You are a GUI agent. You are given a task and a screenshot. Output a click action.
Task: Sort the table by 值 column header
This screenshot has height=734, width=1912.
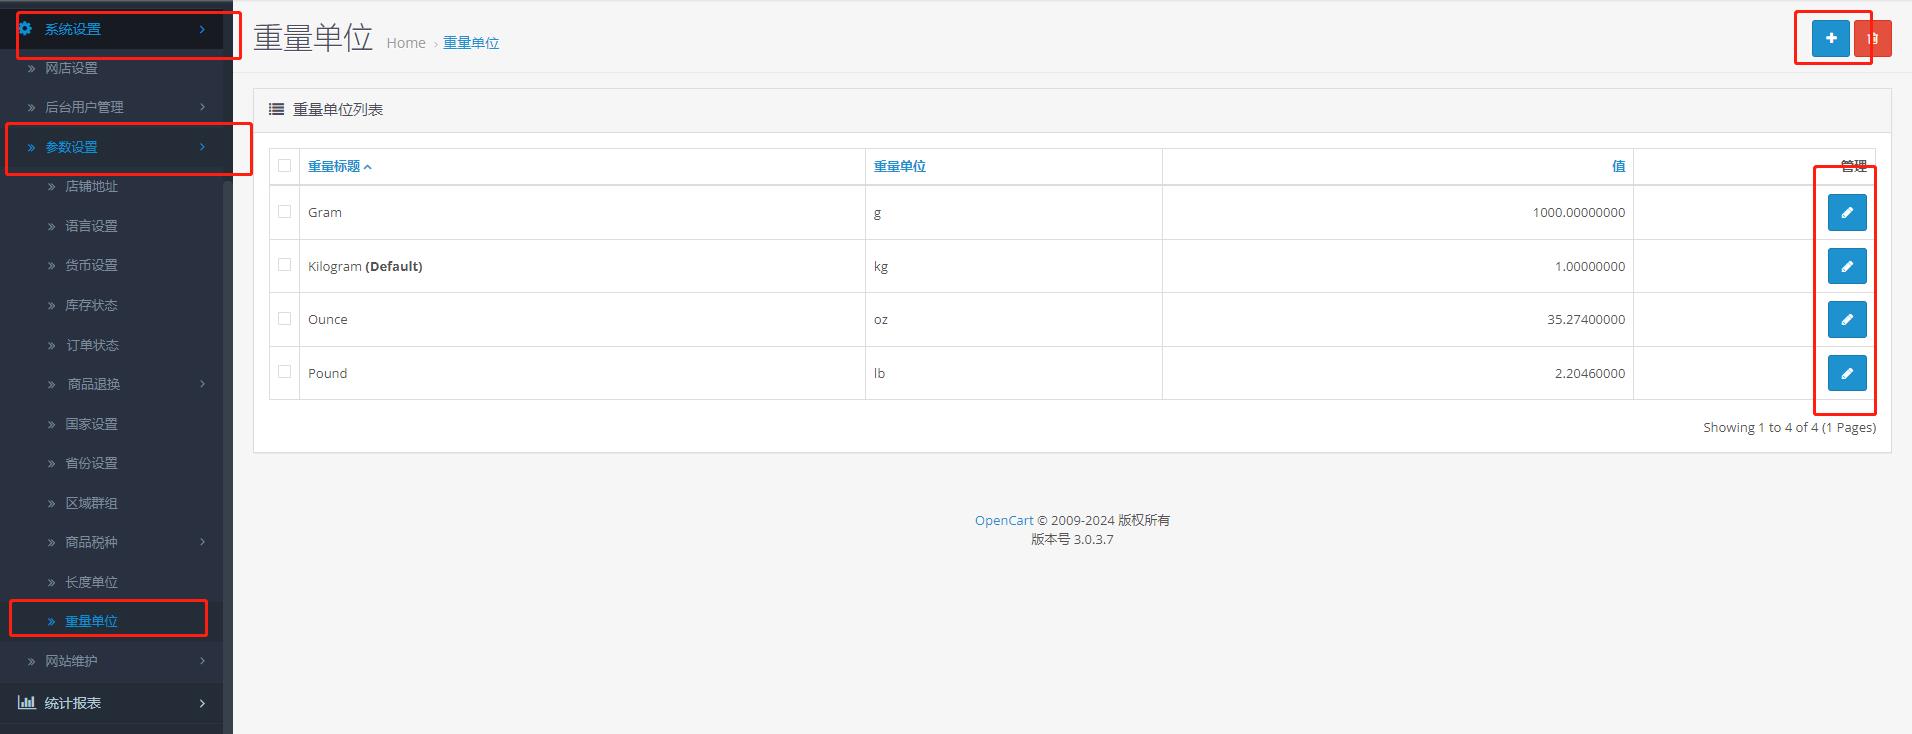[1618, 166]
